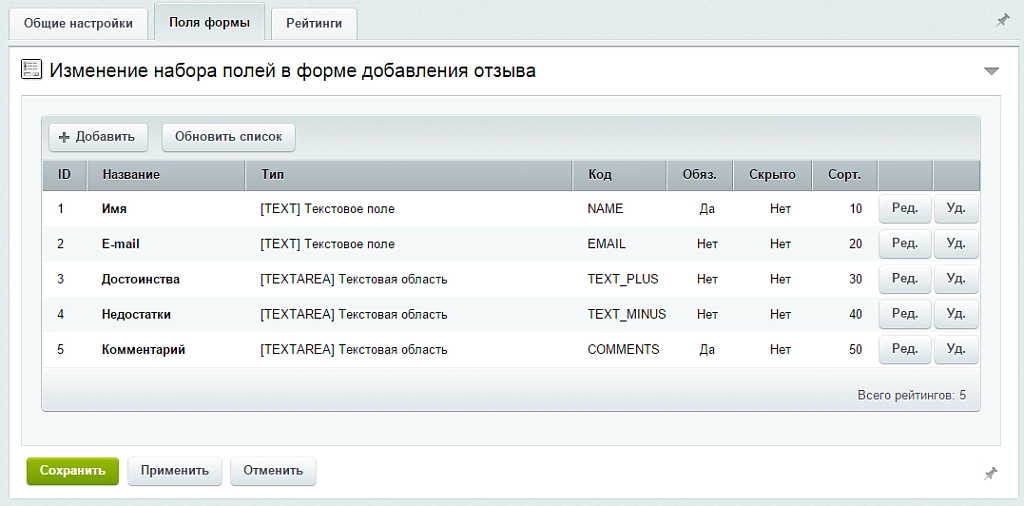The image size is (1024, 506).
Task: Click the plus Добавить button
Action: (98, 137)
